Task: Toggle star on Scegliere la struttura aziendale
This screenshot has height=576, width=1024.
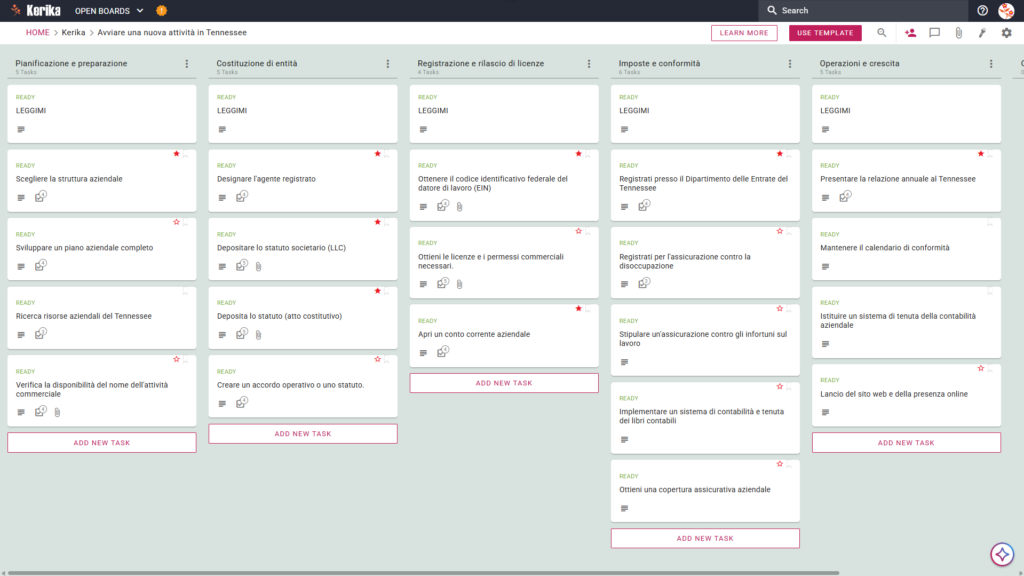Action: coord(176,154)
